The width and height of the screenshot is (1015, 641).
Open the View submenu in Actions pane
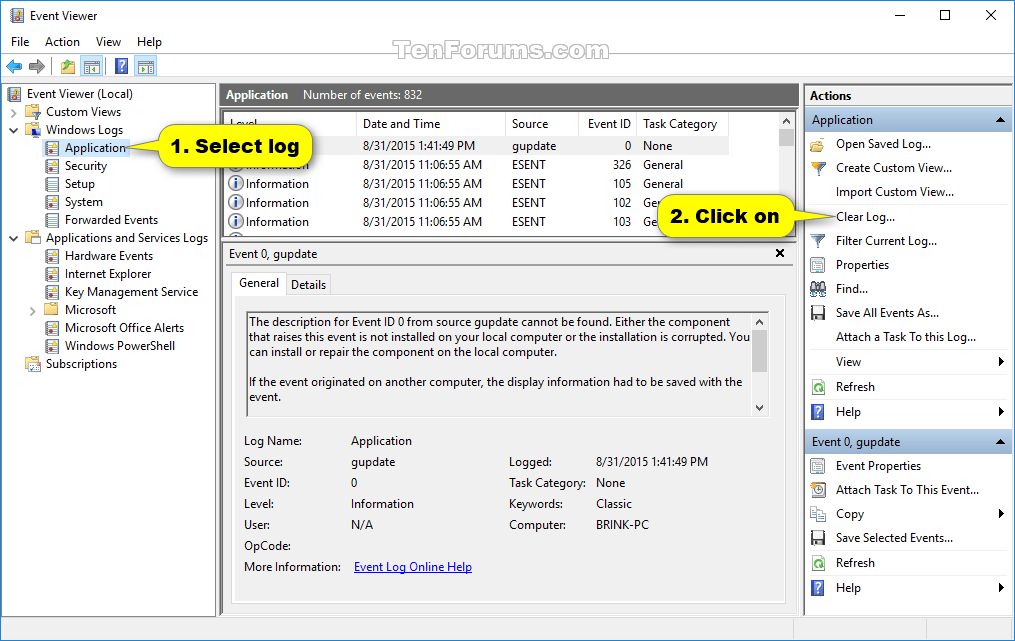click(x=849, y=361)
